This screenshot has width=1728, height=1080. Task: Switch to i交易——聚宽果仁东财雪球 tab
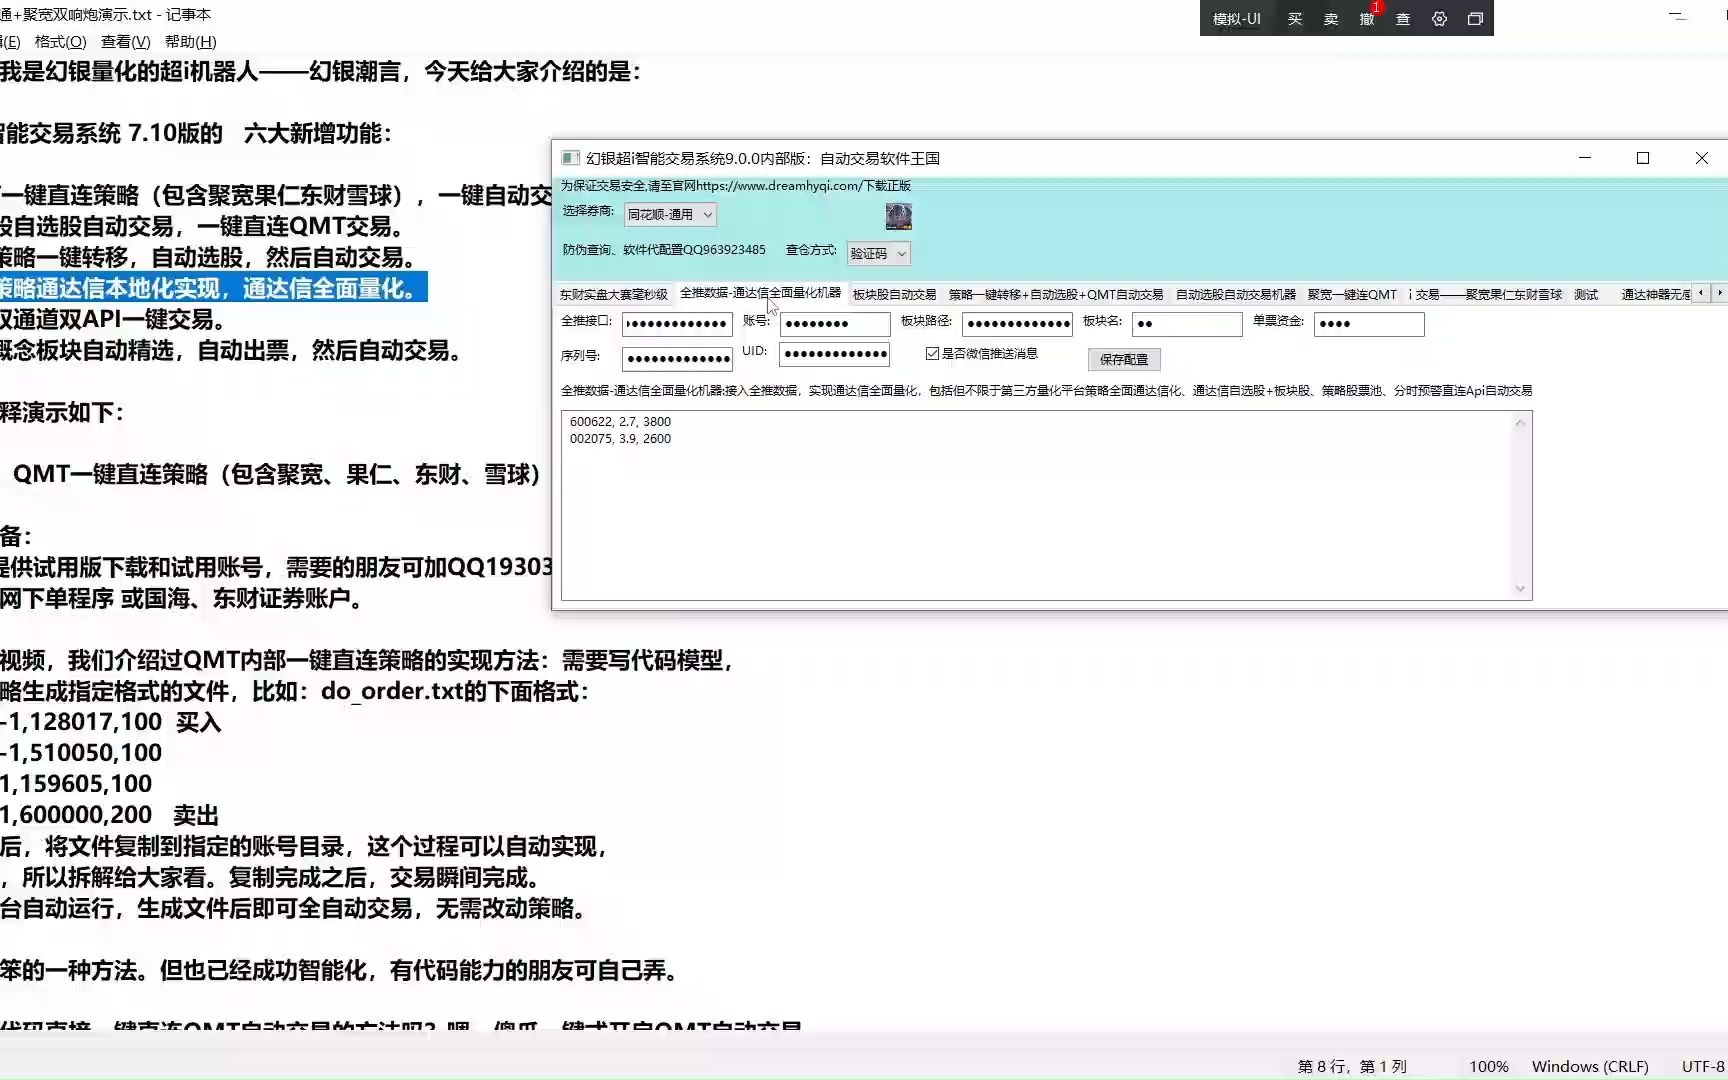[x=1484, y=294]
